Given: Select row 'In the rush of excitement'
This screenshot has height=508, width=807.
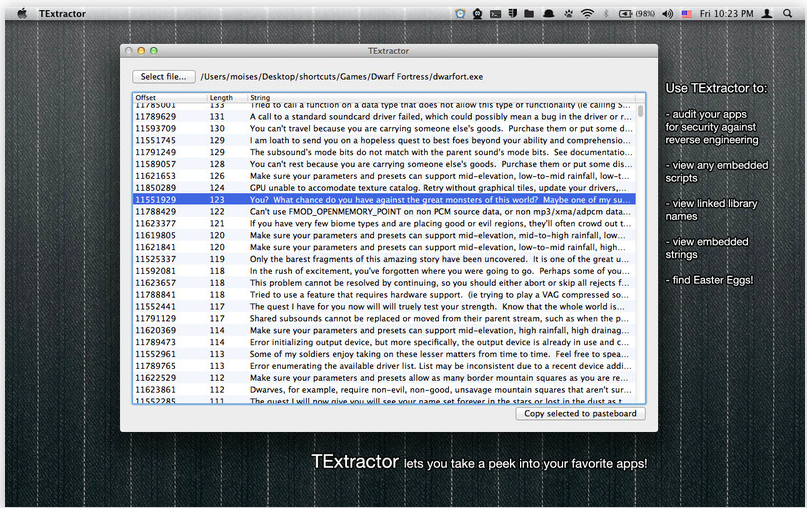Looking at the screenshot, I should click(384, 271).
